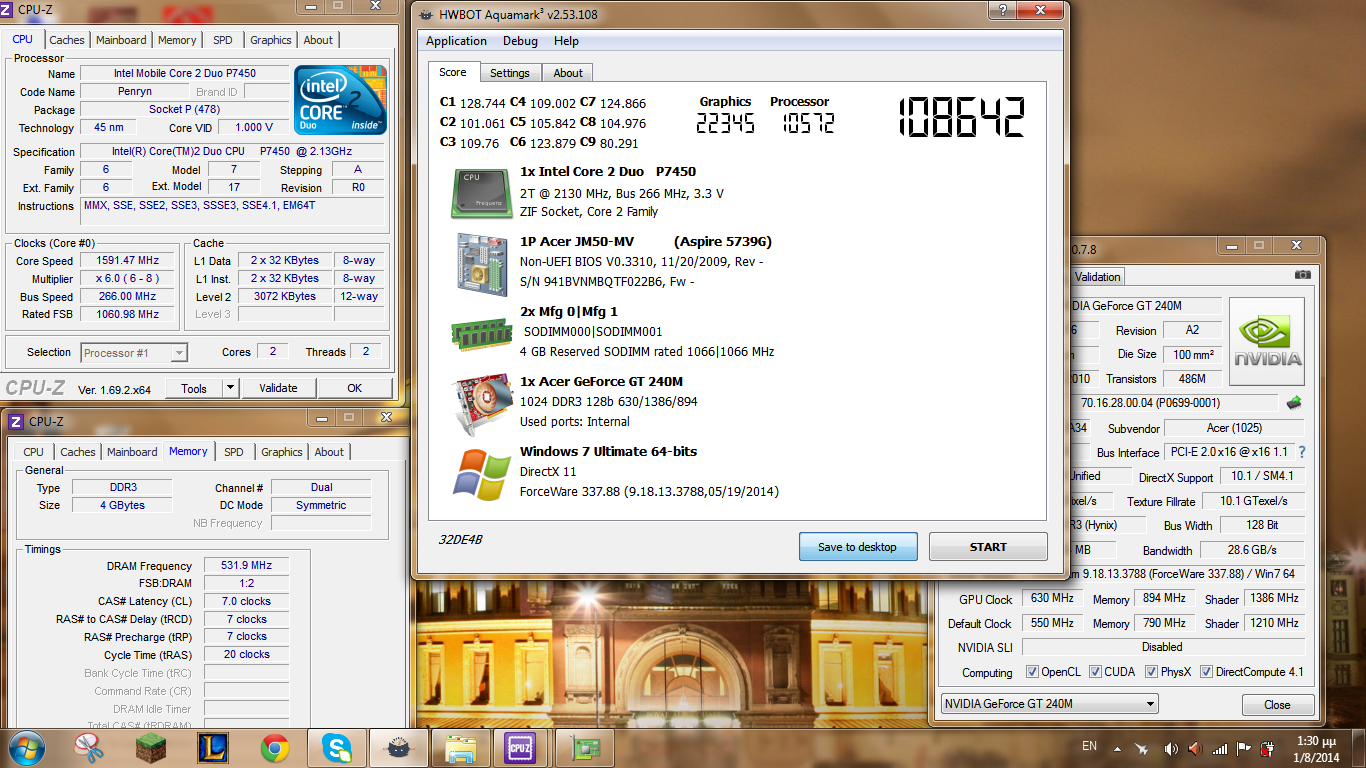Click the Core Speed 1591.47 MHz field
This screenshot has width=1366, height=768.
127,261
